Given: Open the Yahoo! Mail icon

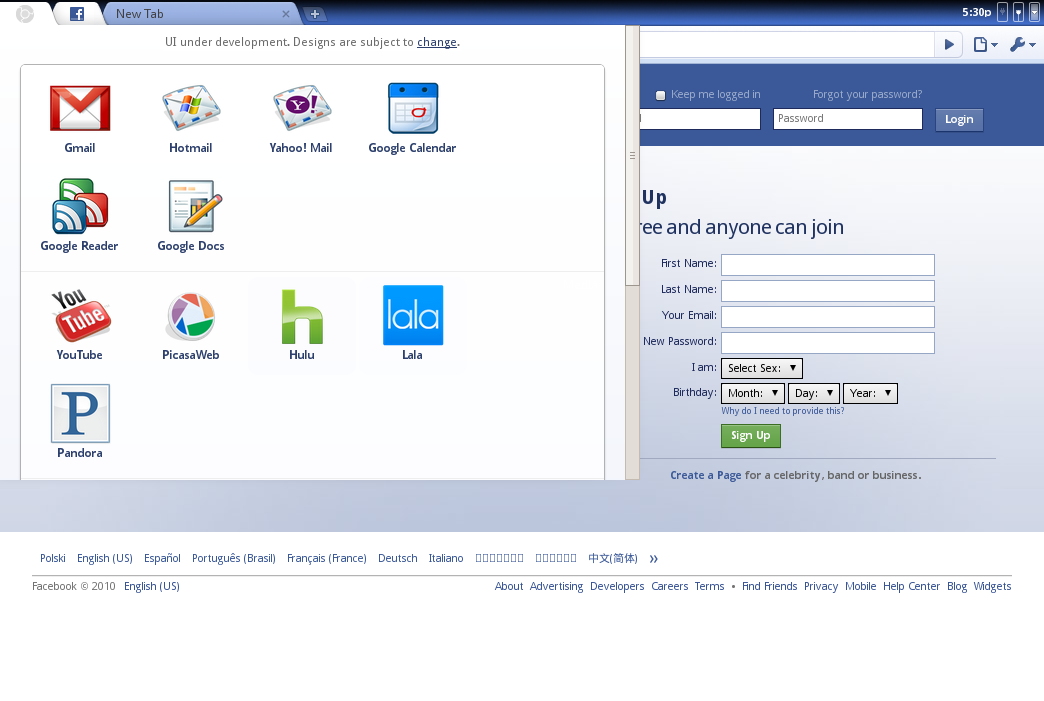Looking at the screenshot, I should coord(301,109).
